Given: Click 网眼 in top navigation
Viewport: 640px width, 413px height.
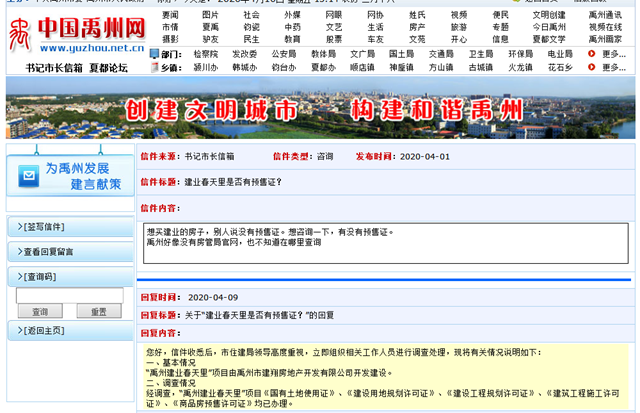Looking at the screenshot, I should click(333, 15).
